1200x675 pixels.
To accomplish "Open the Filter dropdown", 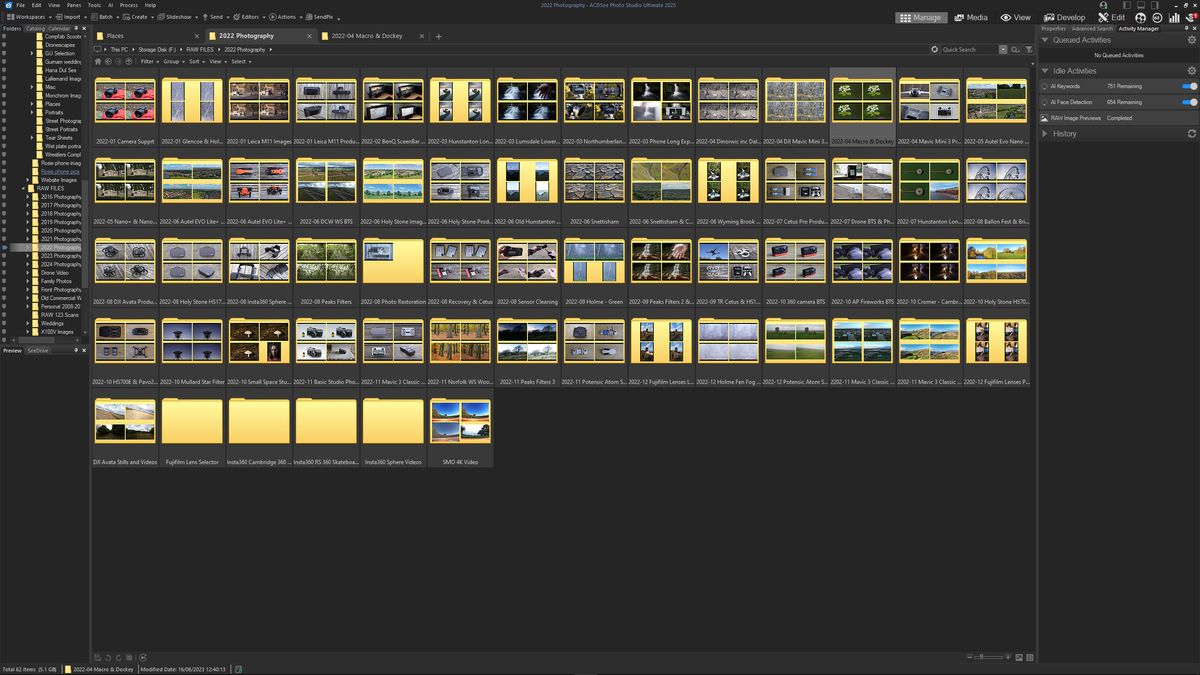I will [148, 61].
